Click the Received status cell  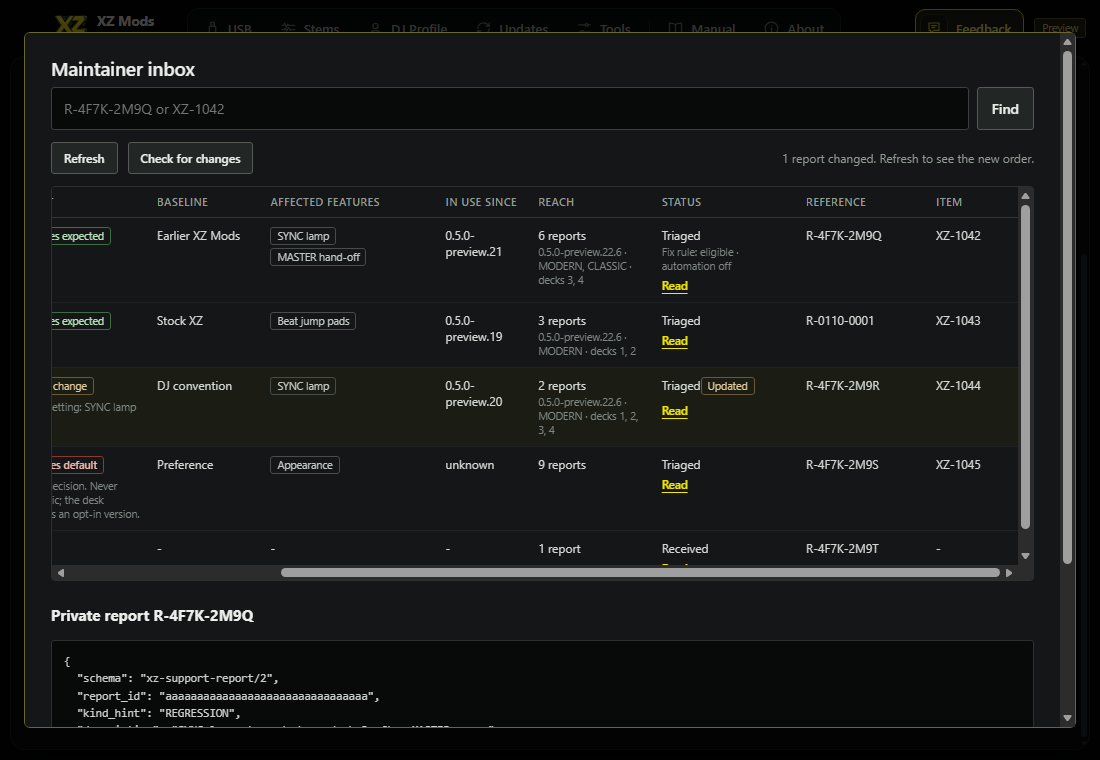pos(685,549)
